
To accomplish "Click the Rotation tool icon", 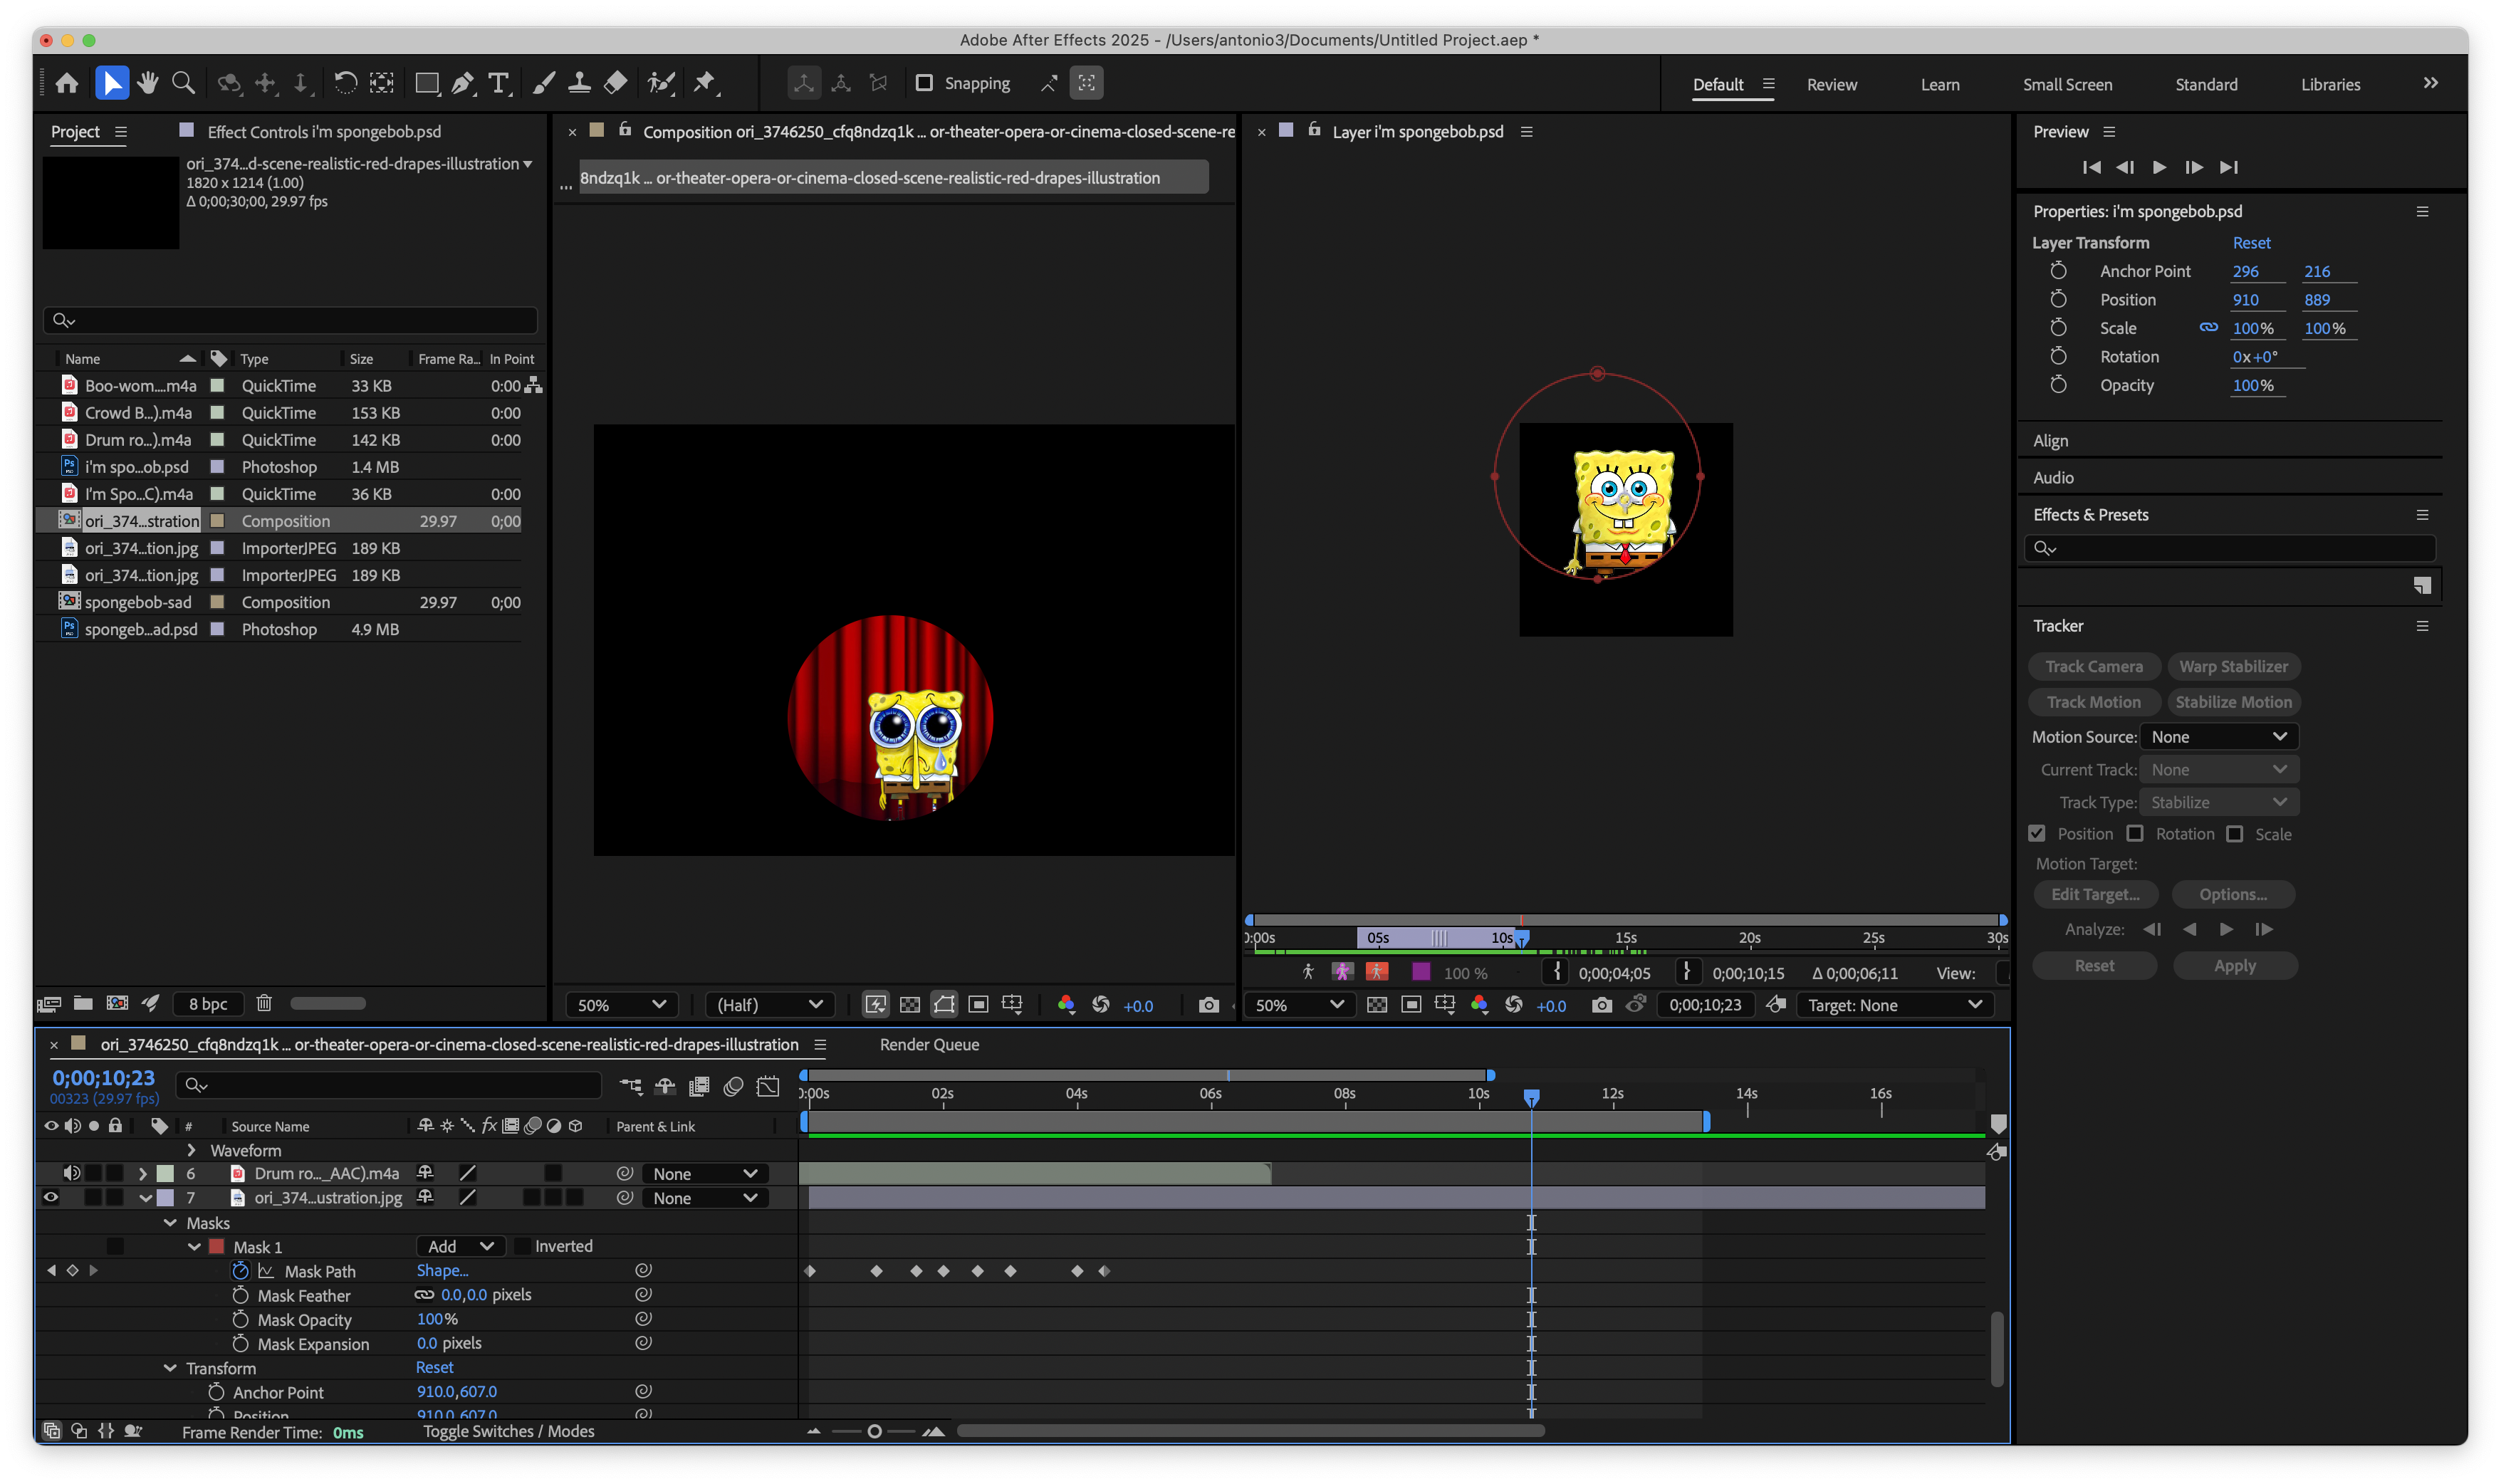I will (345, 83).
